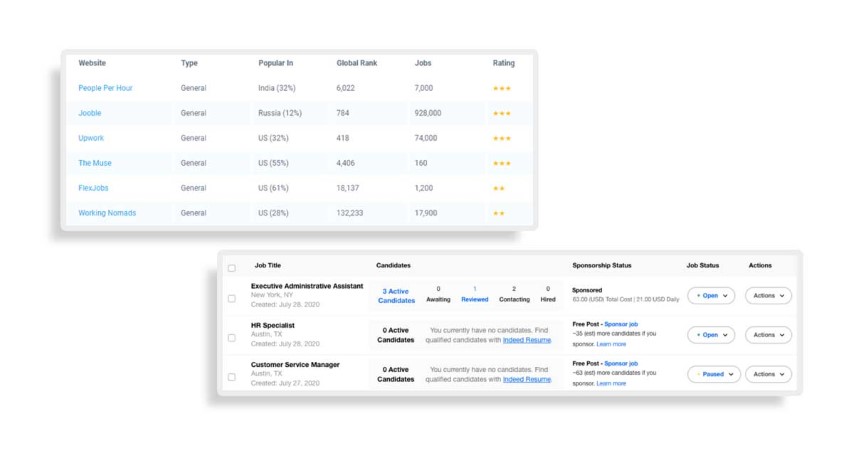The height and width of the screenshot is (451, 854).
Task: Sort by the Global Rank column header
Action: (x=357, y=63)
